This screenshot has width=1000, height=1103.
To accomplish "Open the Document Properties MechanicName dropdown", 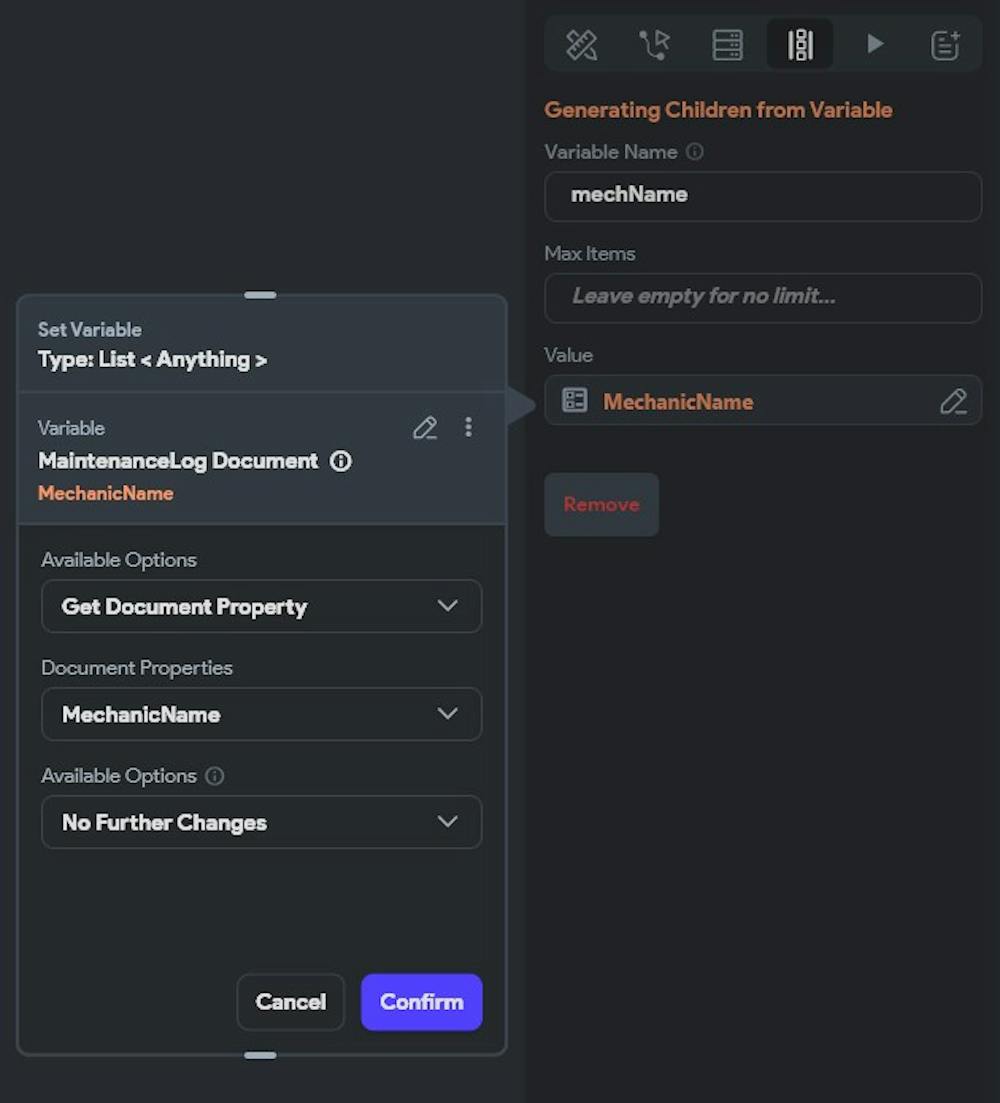I will (x=261, y=714).
